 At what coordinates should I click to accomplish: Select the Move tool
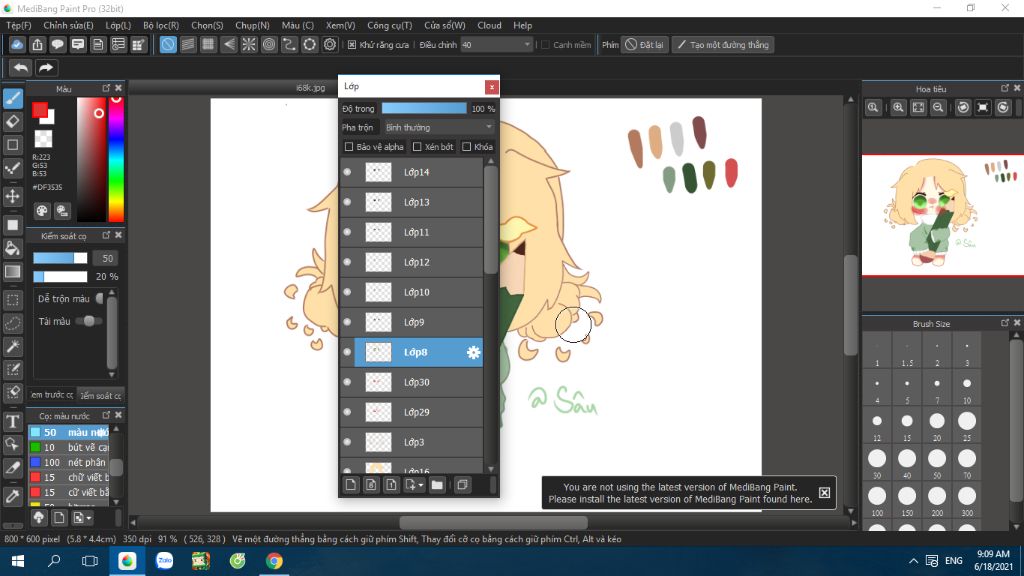point(12,196)
